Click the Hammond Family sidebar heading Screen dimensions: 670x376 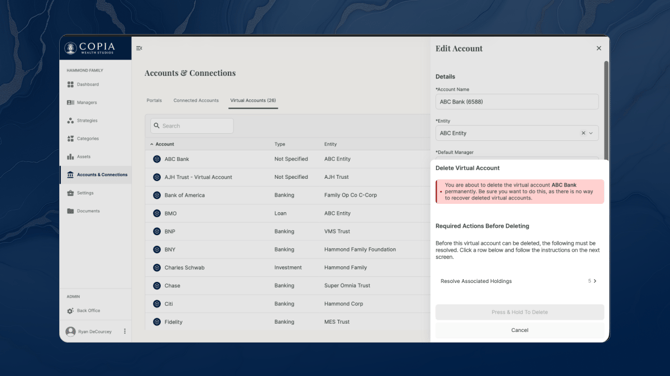point(85,70)
